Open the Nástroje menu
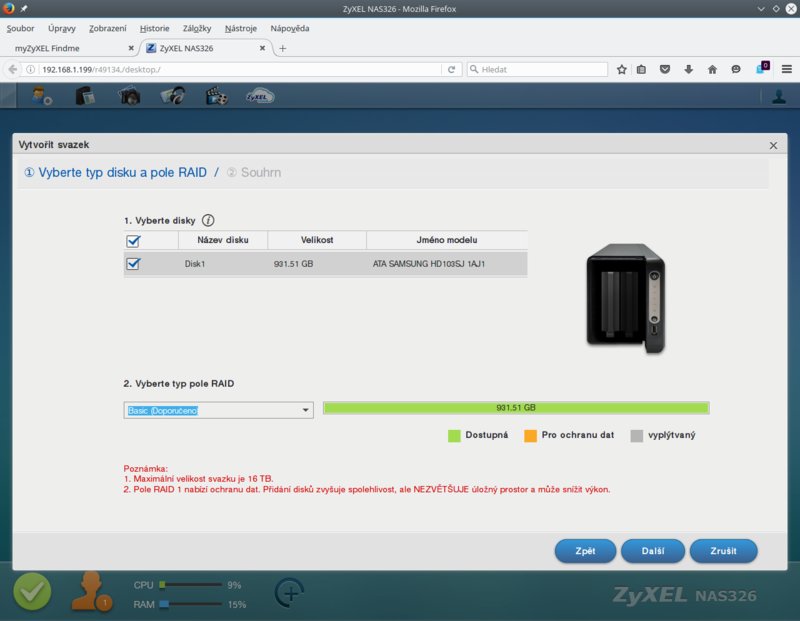Screen dimensions: 800x621 point(241,29)
